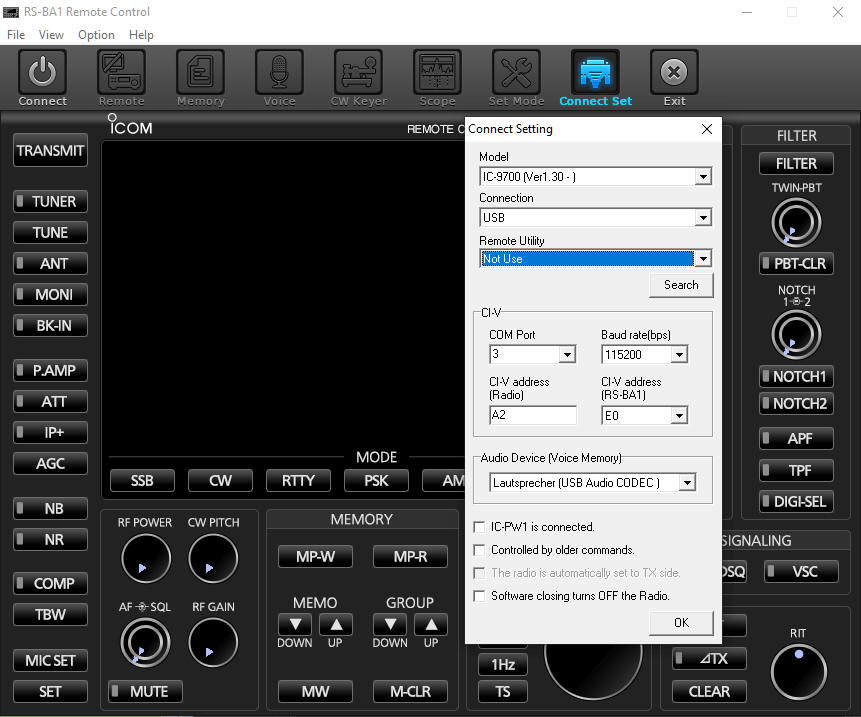The width and height of the screenshot is (861, 717).
Task: Click the AF SQL dual knob
Action: point(146,643)
